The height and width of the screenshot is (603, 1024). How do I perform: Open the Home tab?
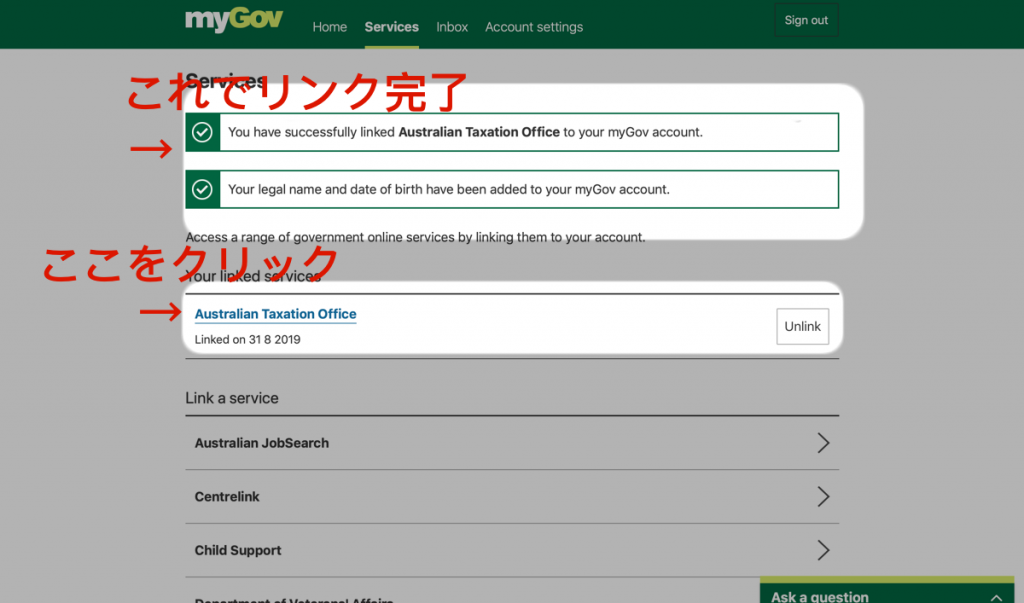[329, 27]
